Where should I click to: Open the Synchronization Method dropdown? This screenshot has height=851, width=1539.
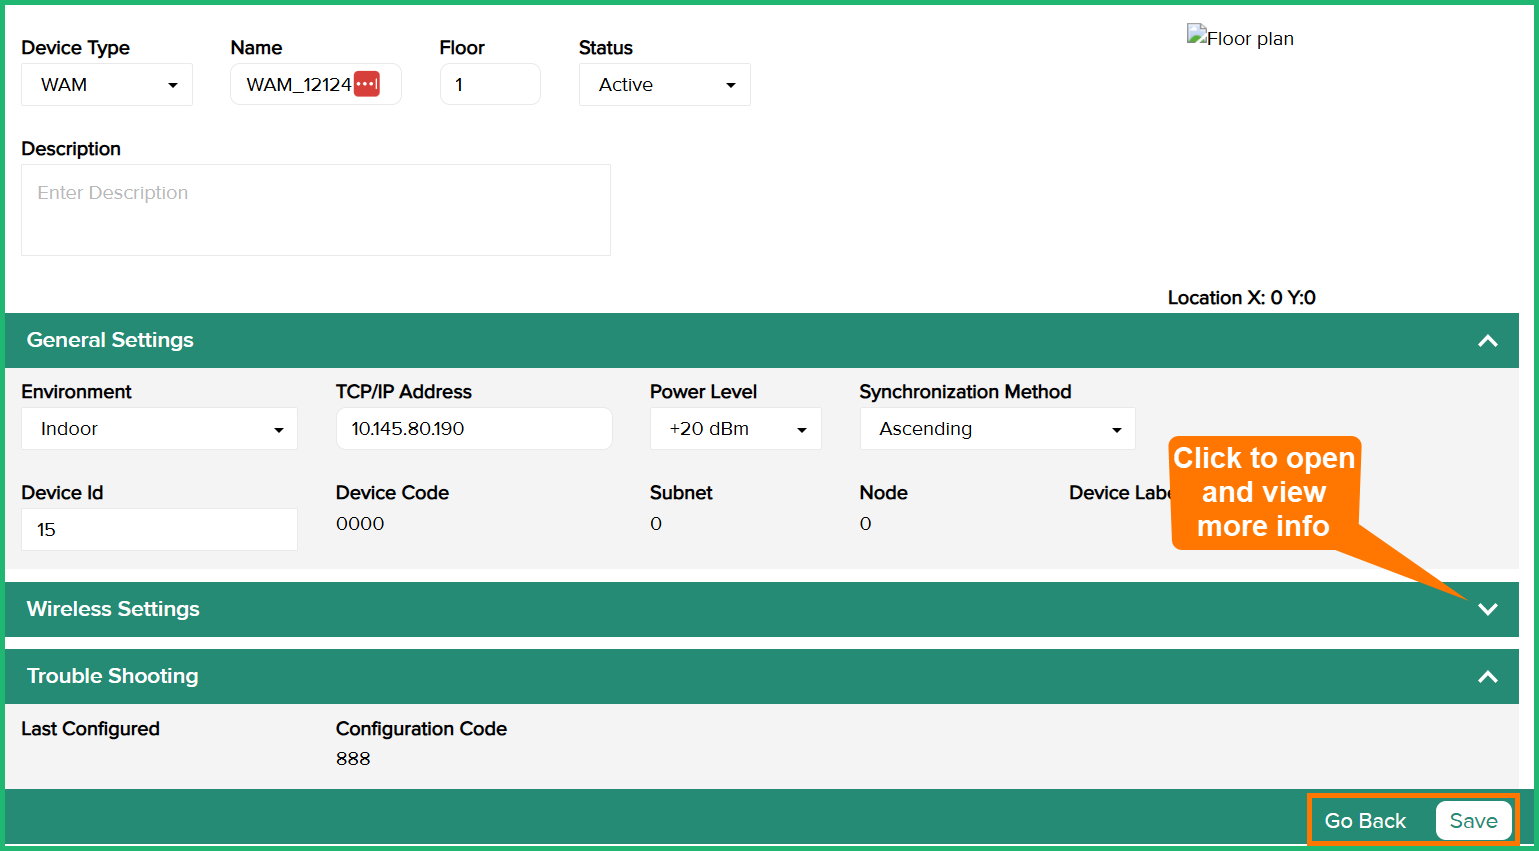(997, 429)
